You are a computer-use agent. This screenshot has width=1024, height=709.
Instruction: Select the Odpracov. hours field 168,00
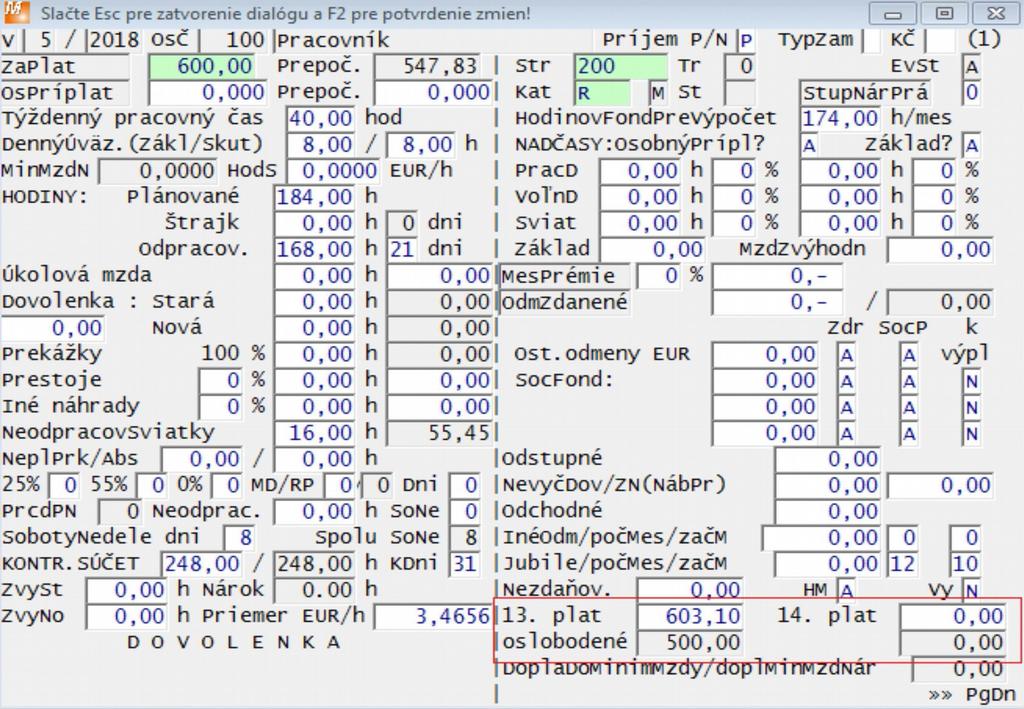tap(315, 249)
